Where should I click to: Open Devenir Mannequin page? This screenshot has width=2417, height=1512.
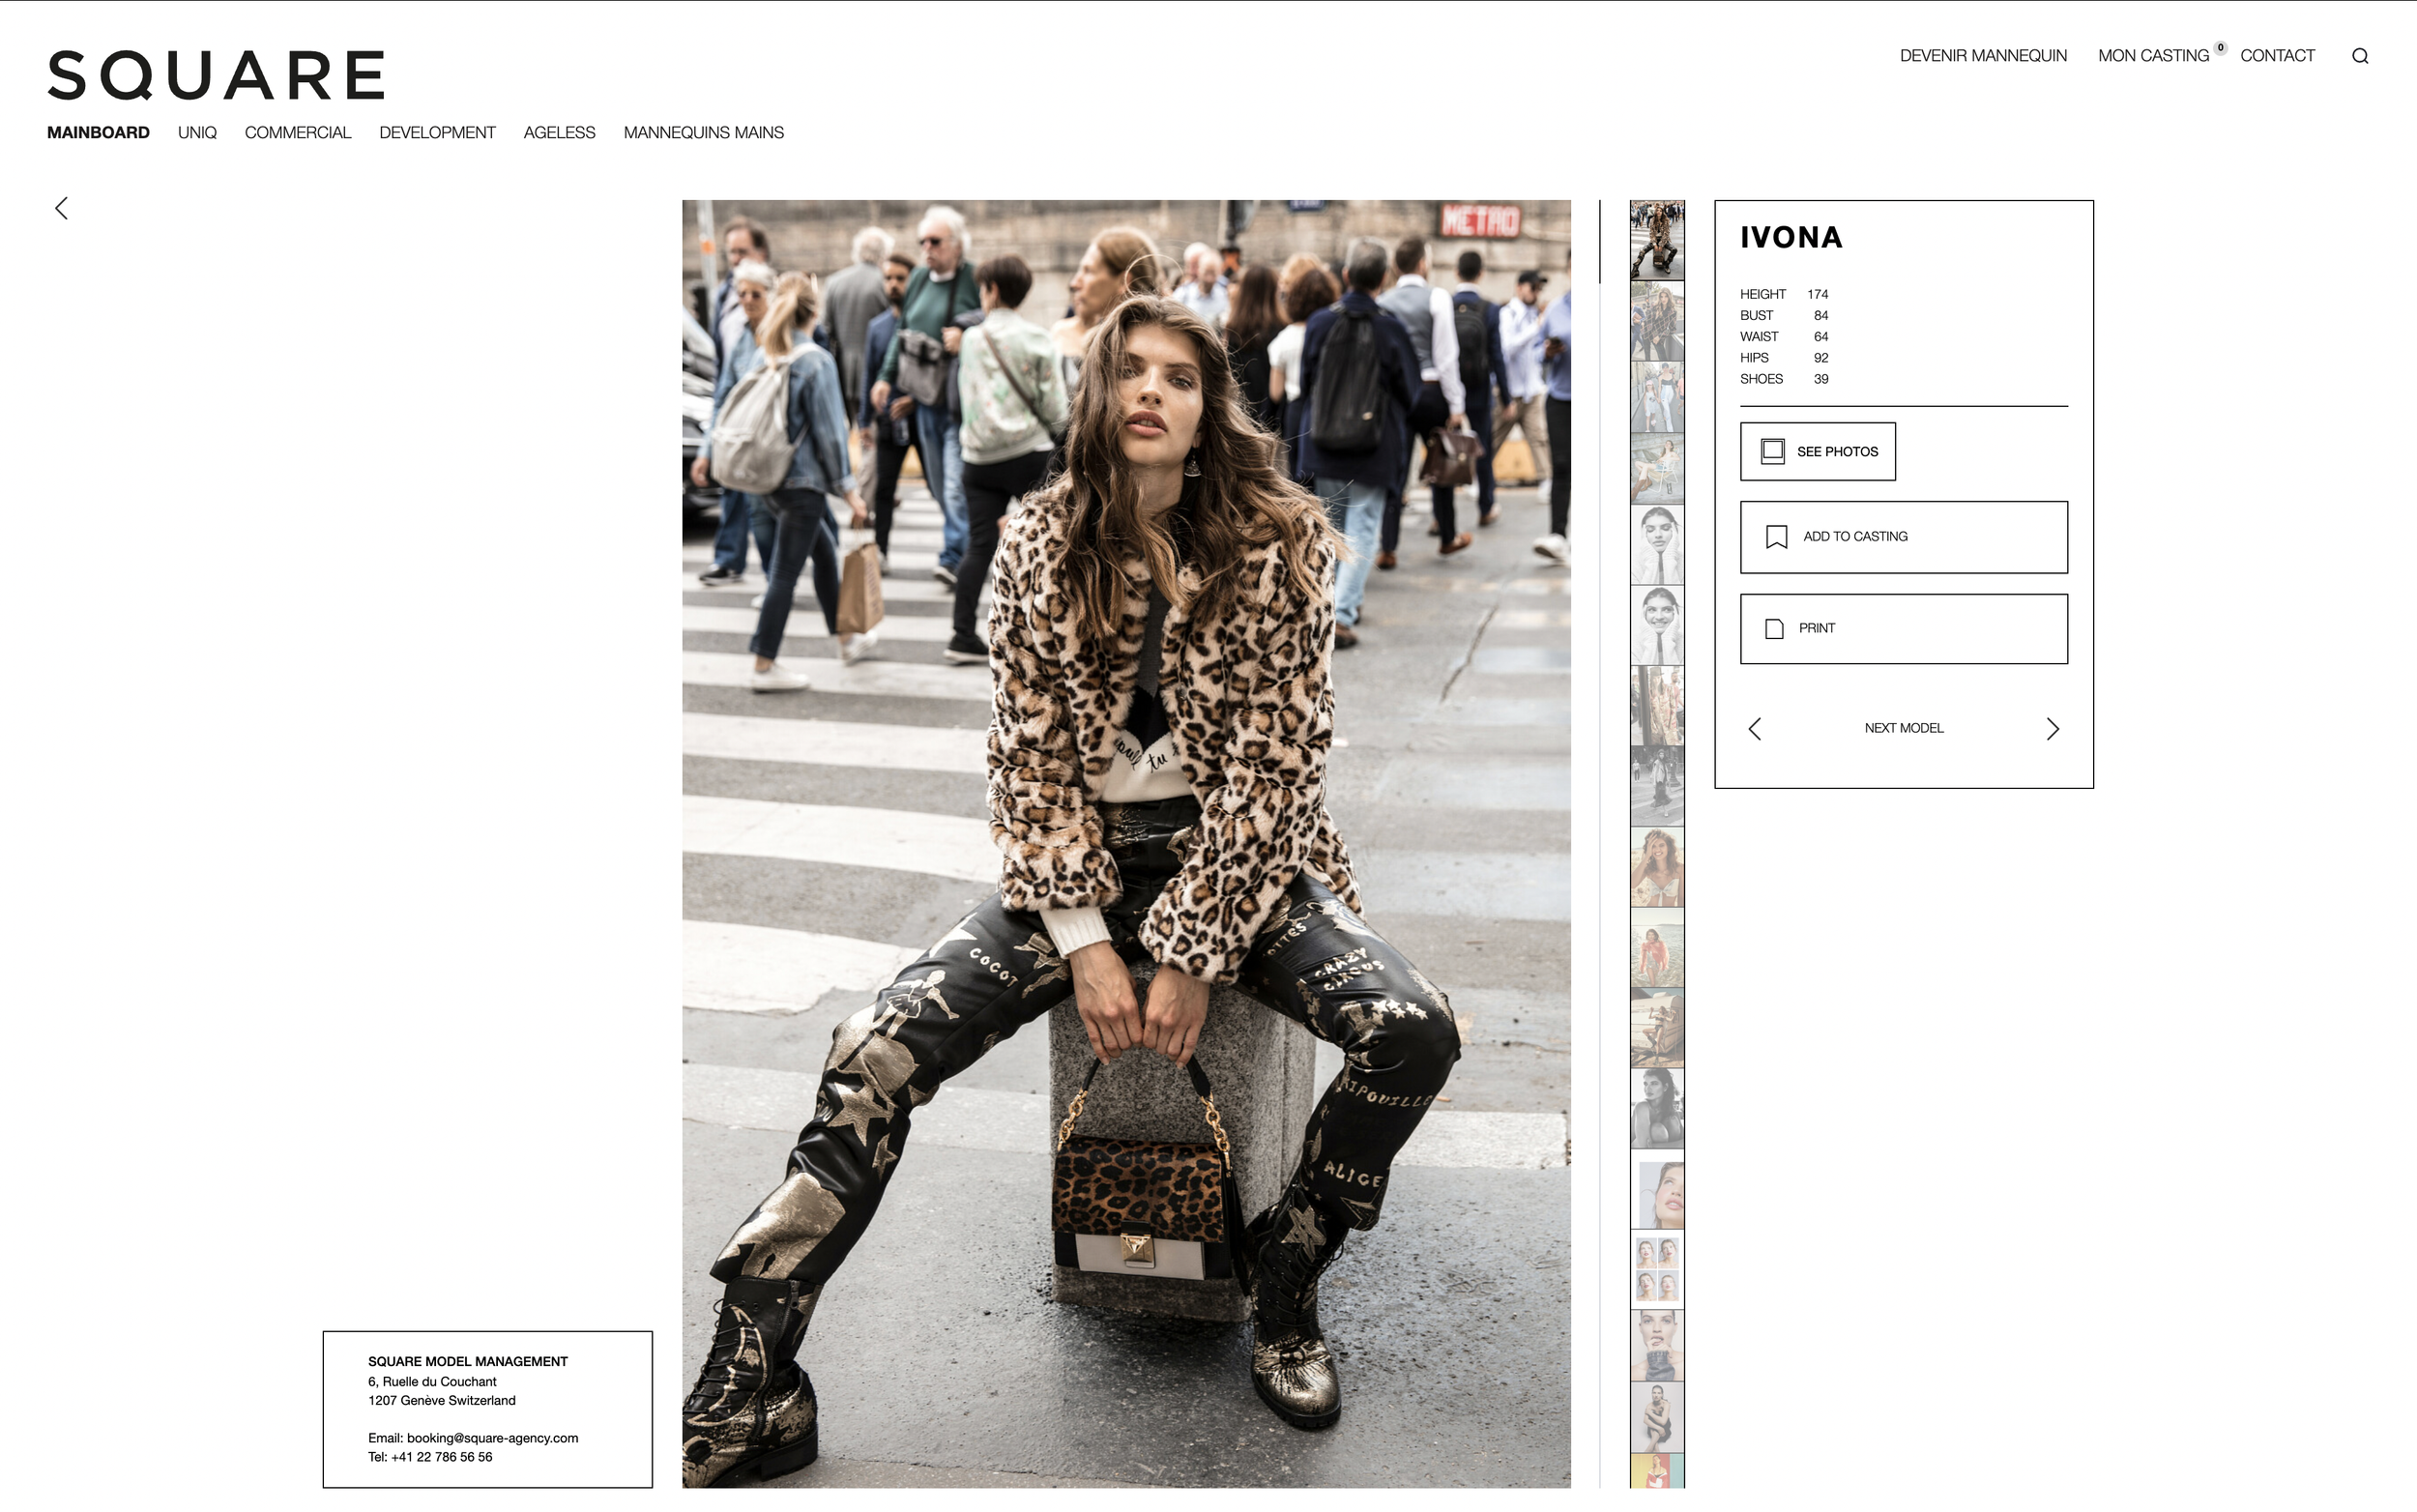tap(1982, 55)
